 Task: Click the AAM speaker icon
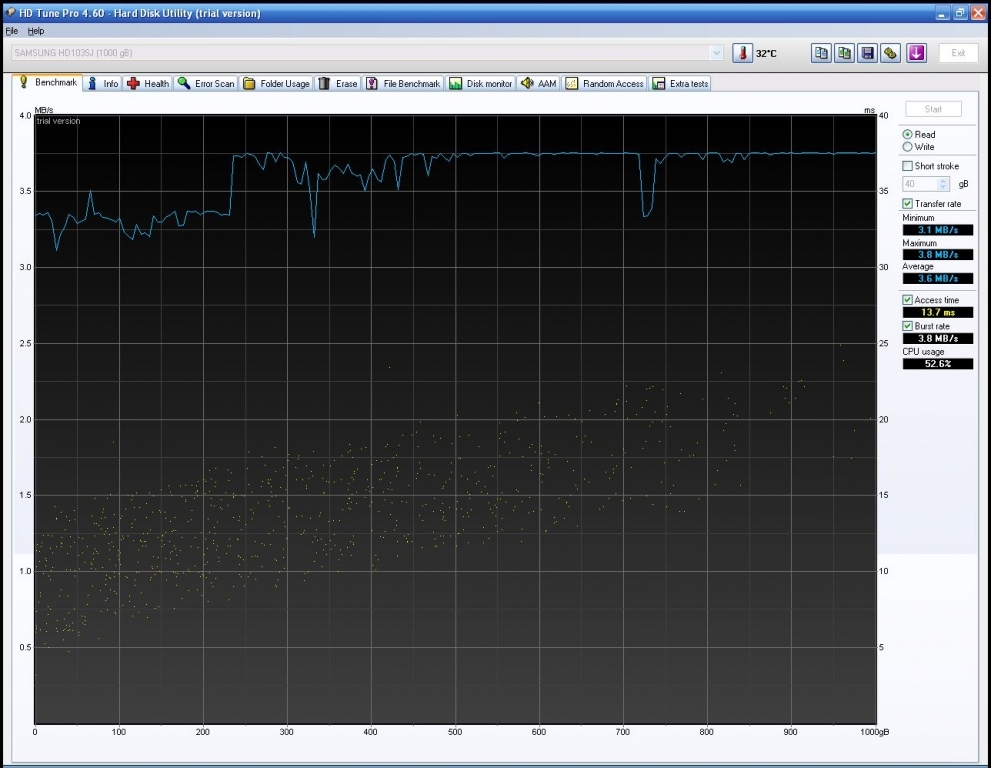pos(527,83)
